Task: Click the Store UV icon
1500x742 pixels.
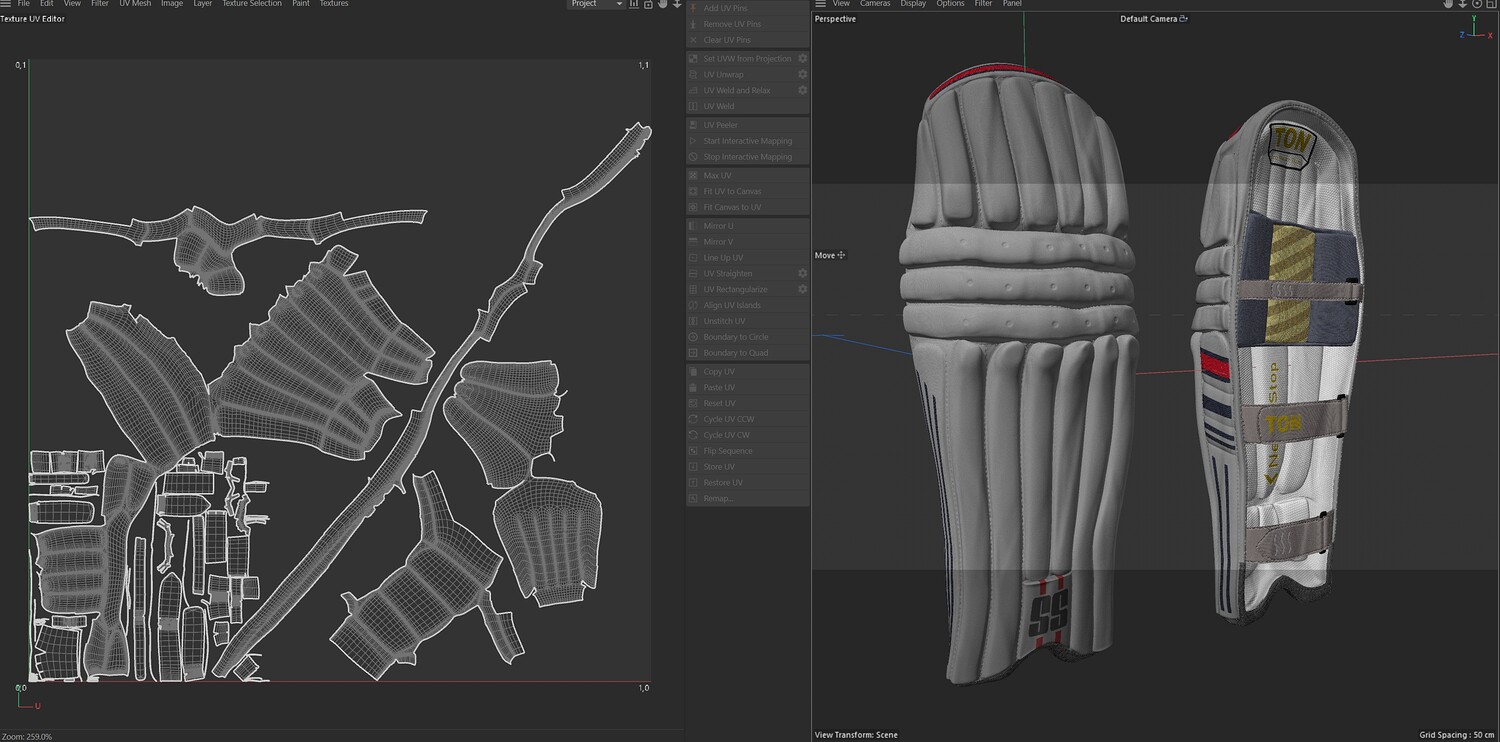Action: (x=694, y=467)
